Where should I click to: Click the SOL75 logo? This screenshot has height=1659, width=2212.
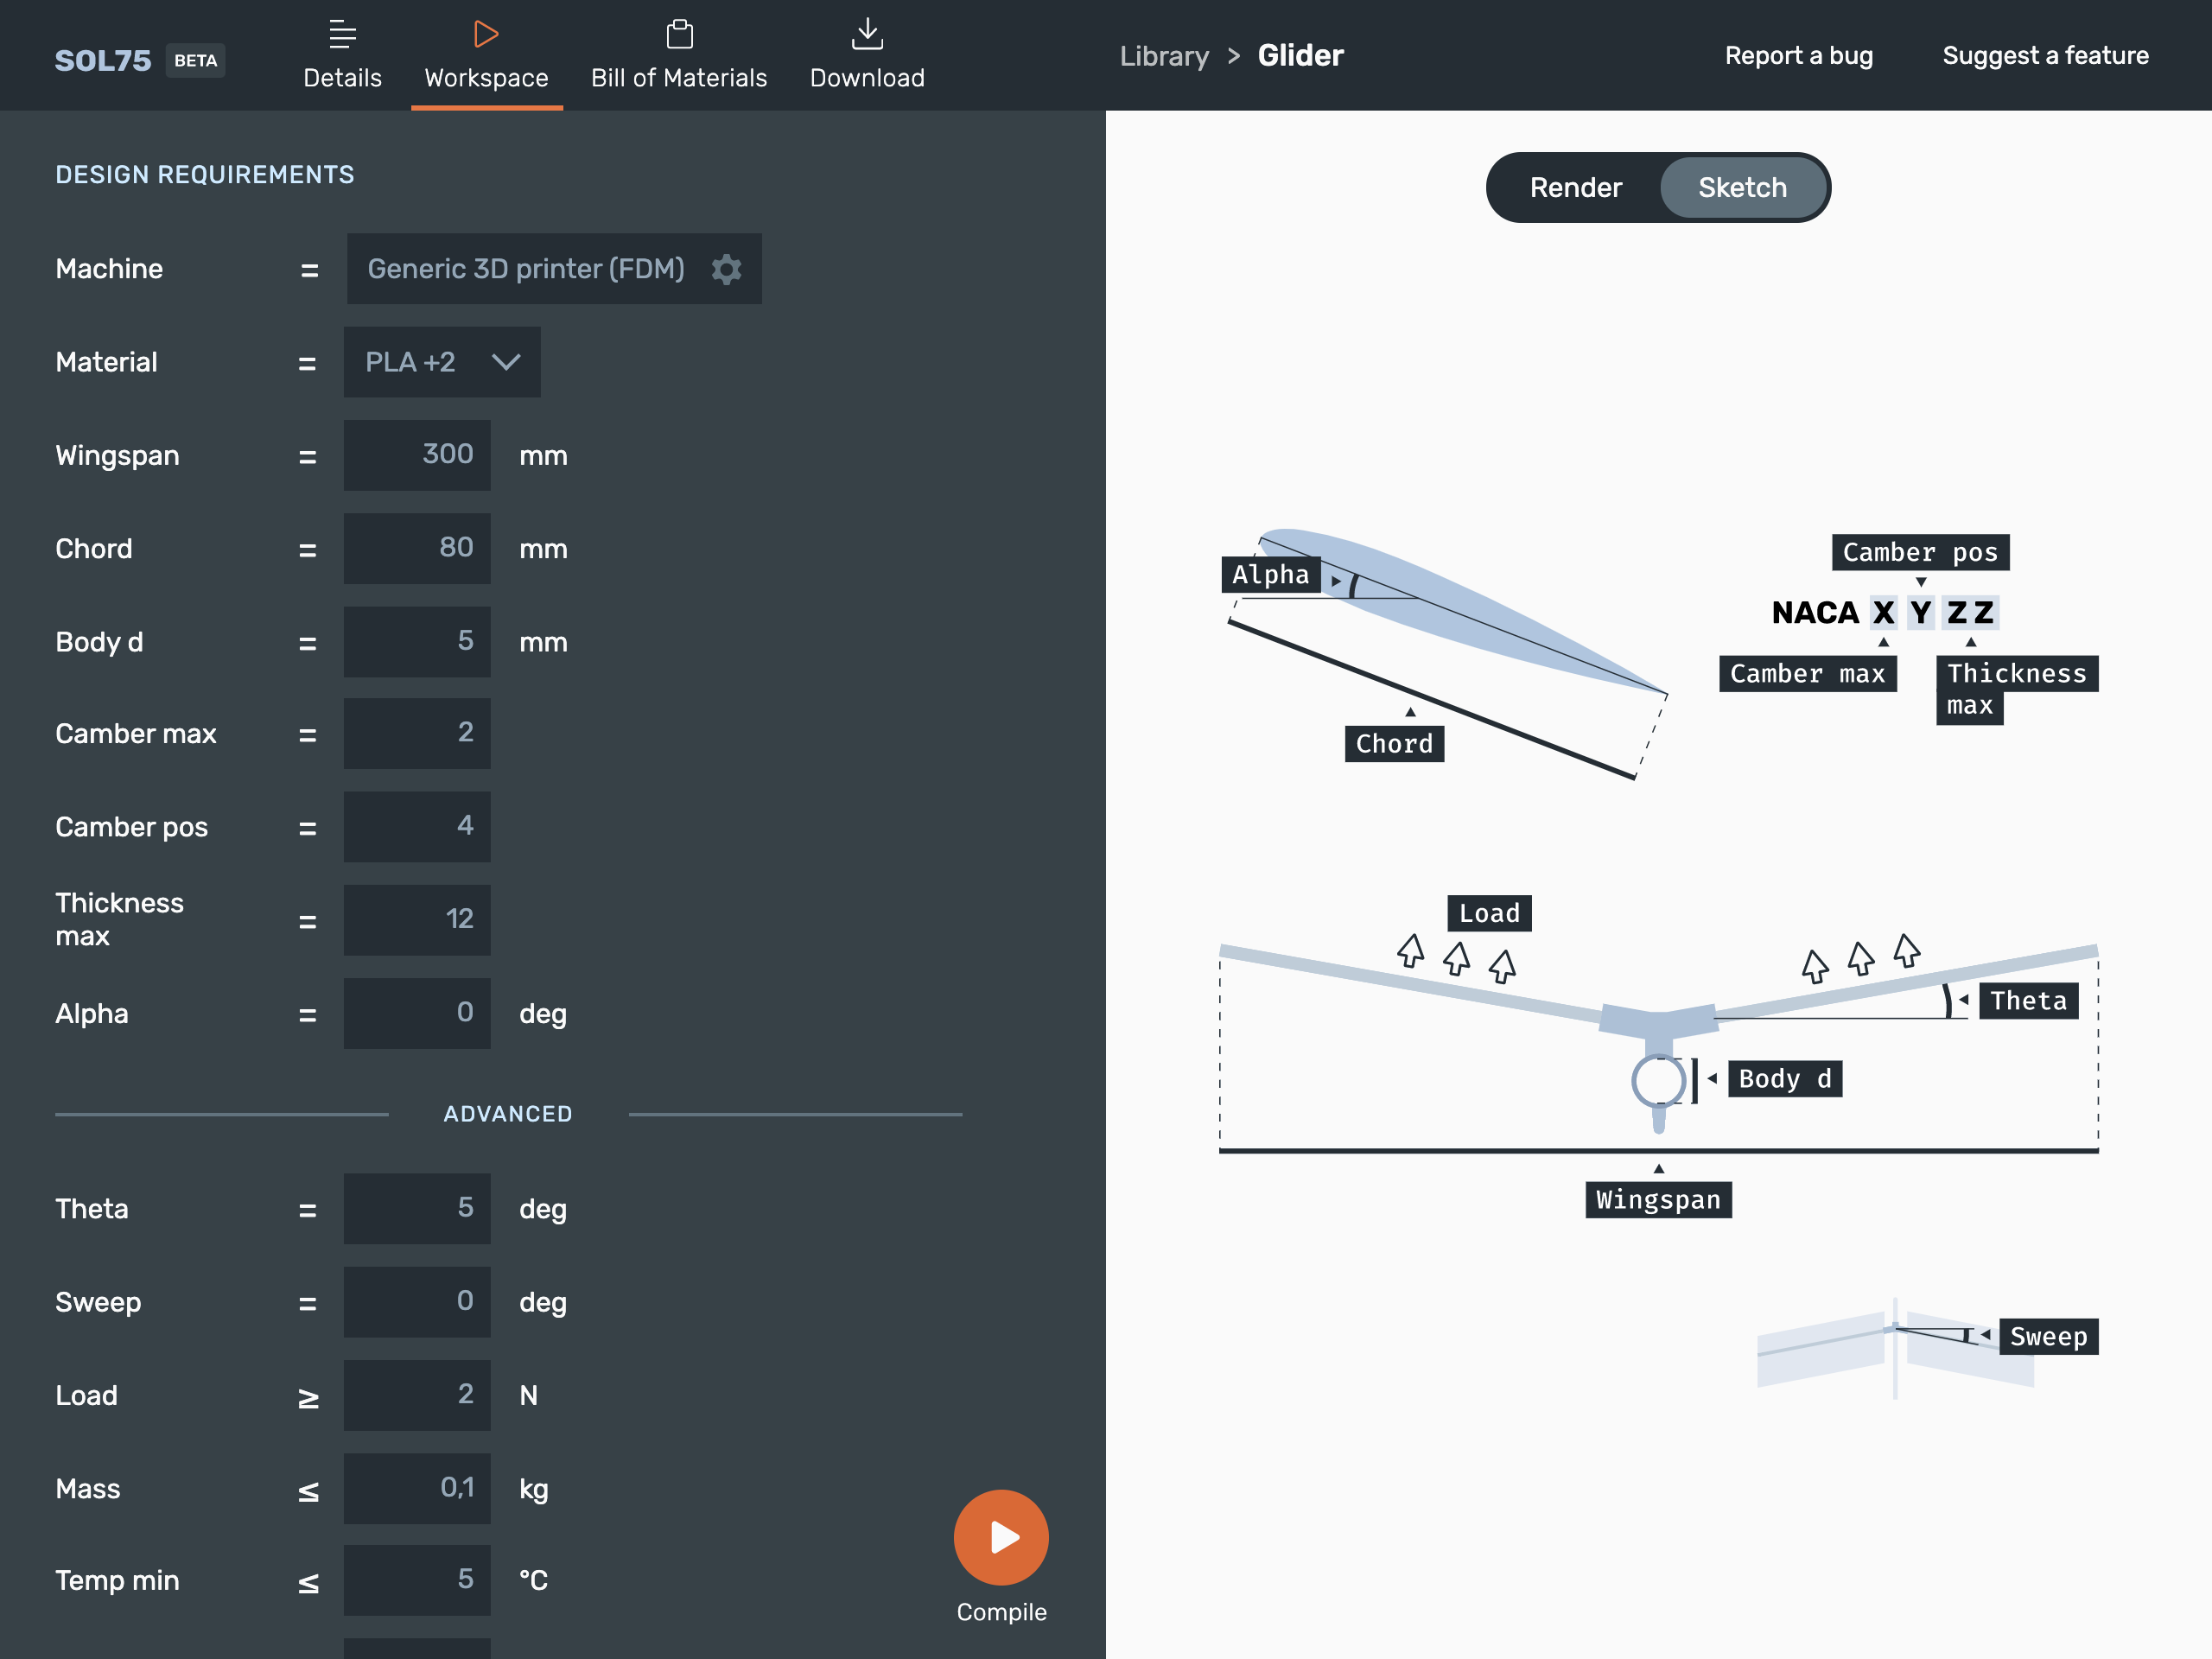pos(103,60)
